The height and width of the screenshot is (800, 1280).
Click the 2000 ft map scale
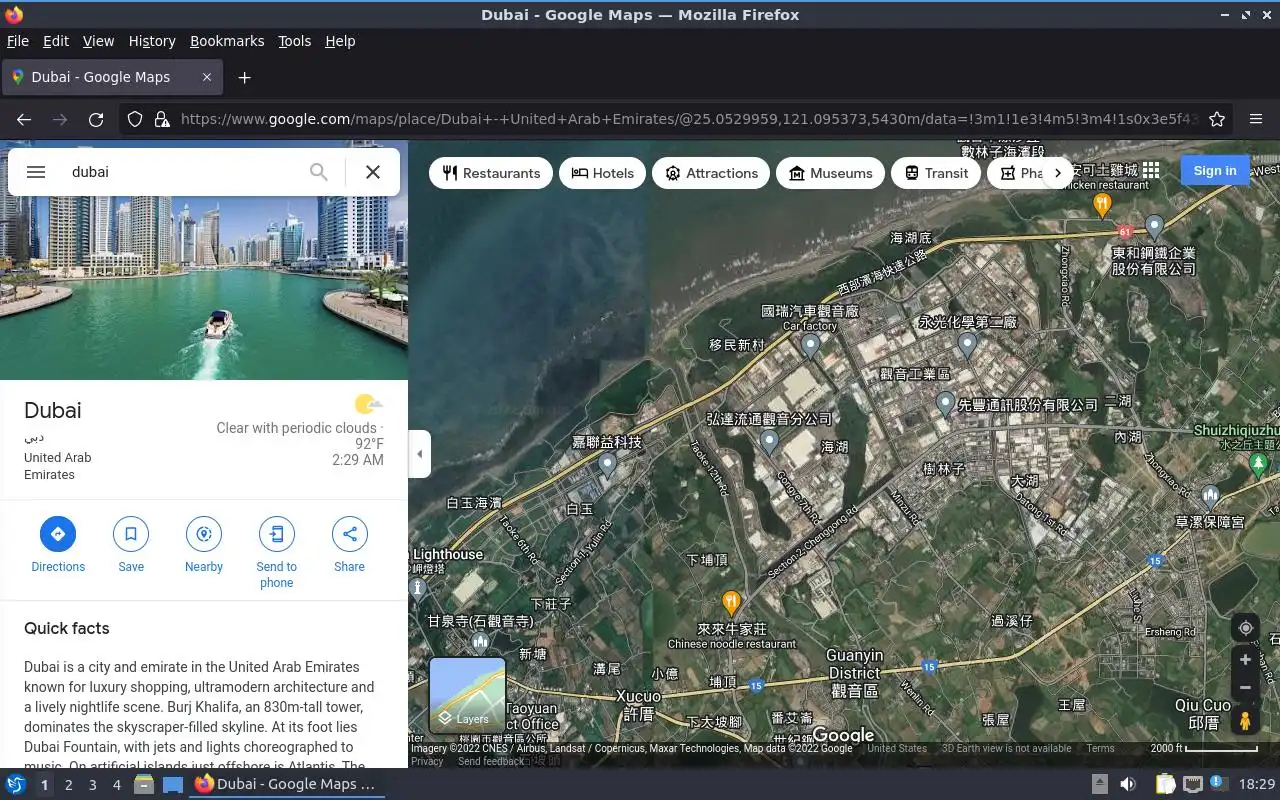pyautogui.click(x=1204, y=748)
